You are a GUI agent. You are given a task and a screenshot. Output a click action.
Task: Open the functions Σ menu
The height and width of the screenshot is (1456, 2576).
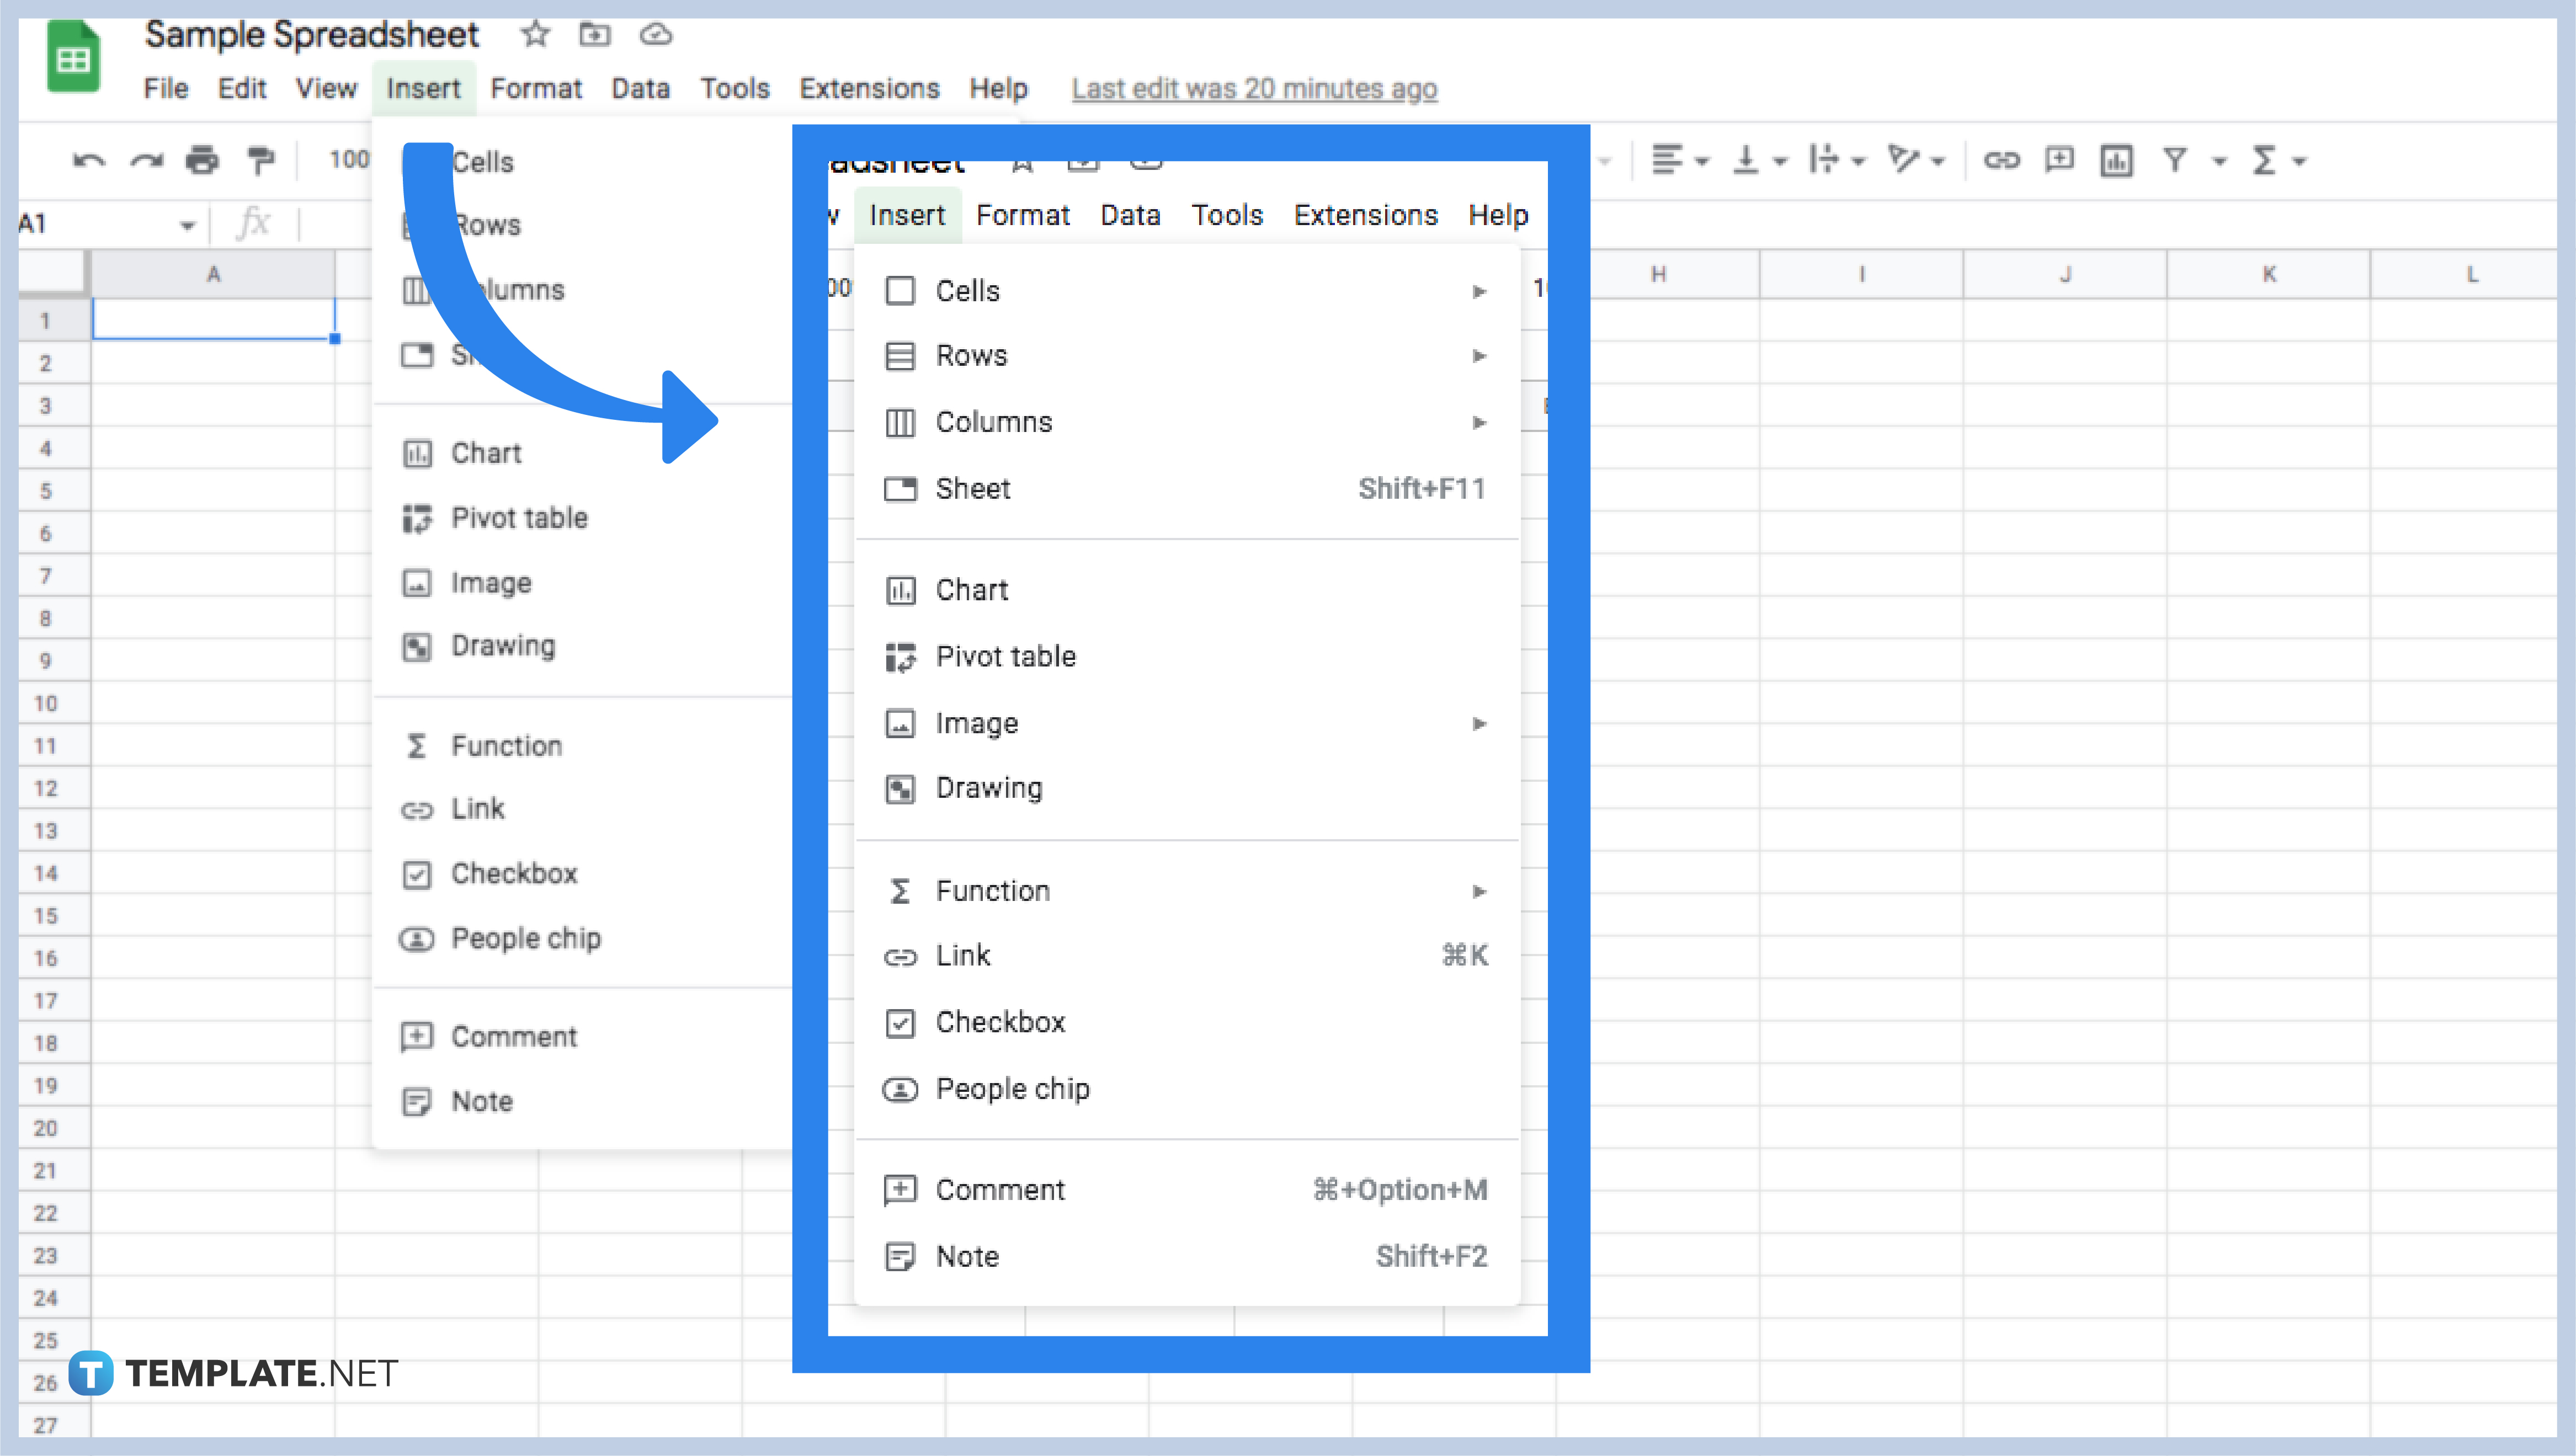pyautogui.click(x=2266, y=160)
